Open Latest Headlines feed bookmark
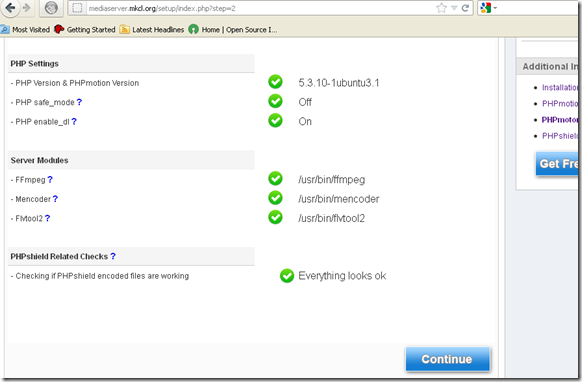582x382 pixels. (x=152, y=30)
